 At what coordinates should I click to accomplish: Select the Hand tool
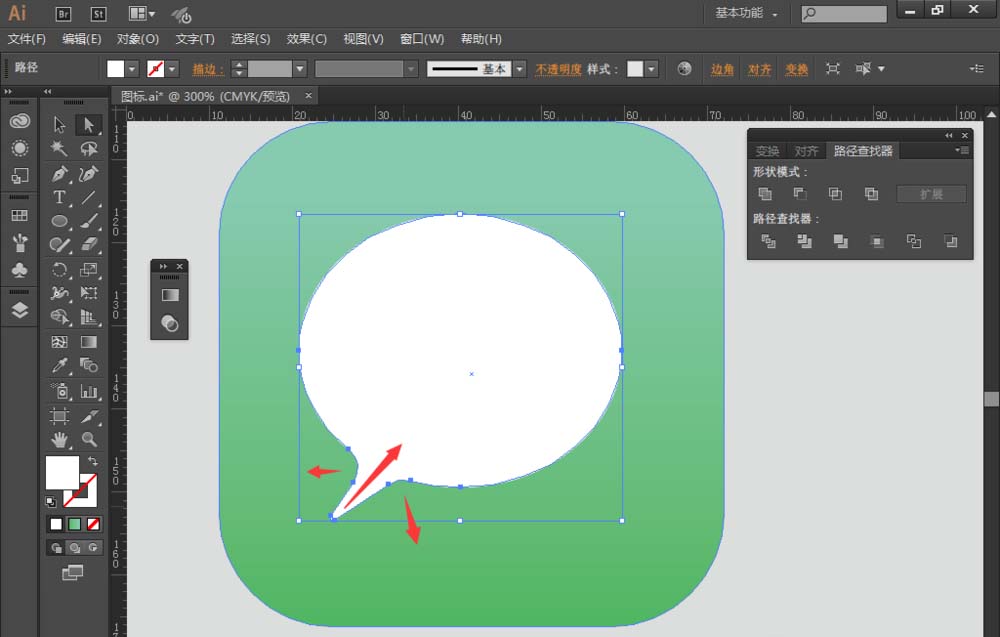pyautogui.click(x=60, y=440)
